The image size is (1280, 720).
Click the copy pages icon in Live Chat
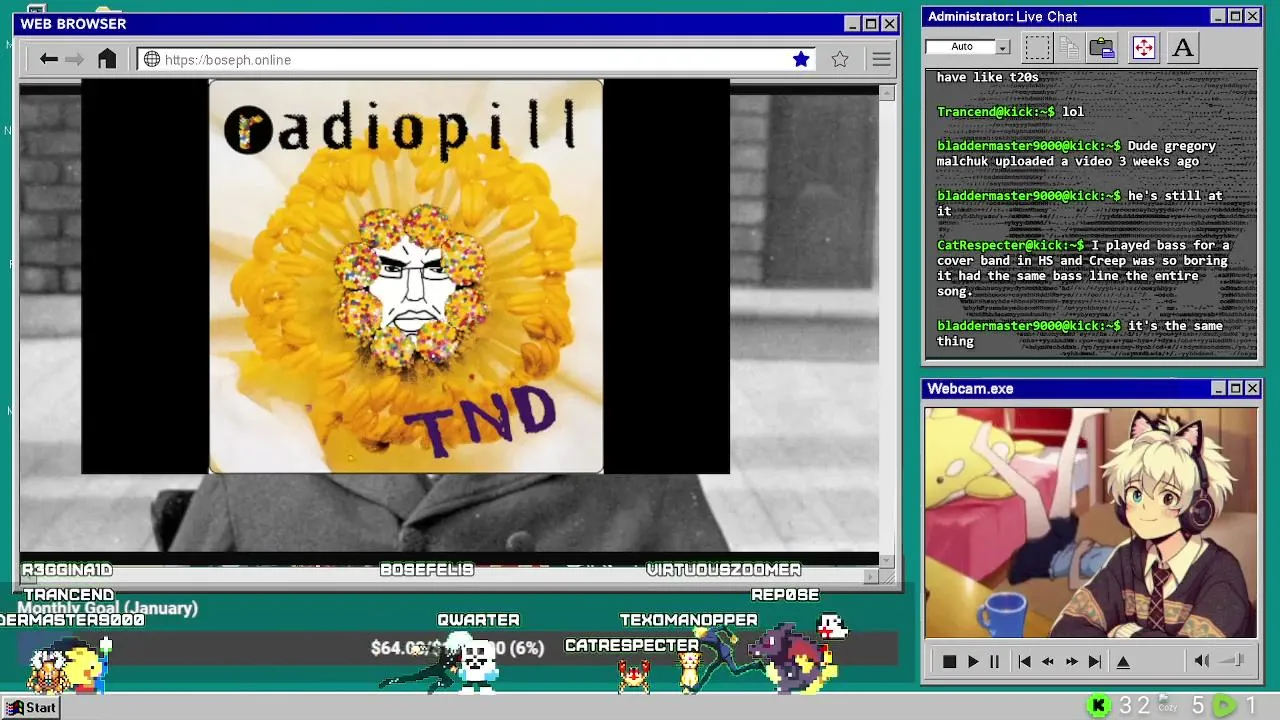[x=1069, y=47]
